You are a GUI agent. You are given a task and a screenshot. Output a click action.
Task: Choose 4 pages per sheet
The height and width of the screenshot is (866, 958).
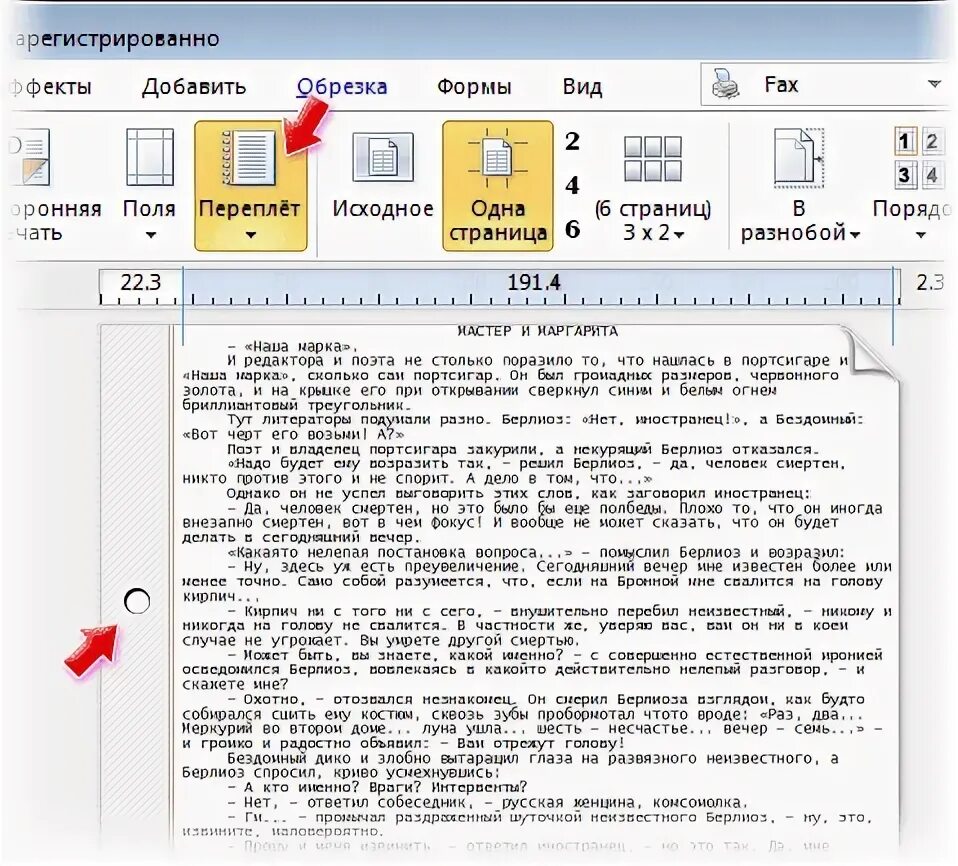tap(572, 185)
